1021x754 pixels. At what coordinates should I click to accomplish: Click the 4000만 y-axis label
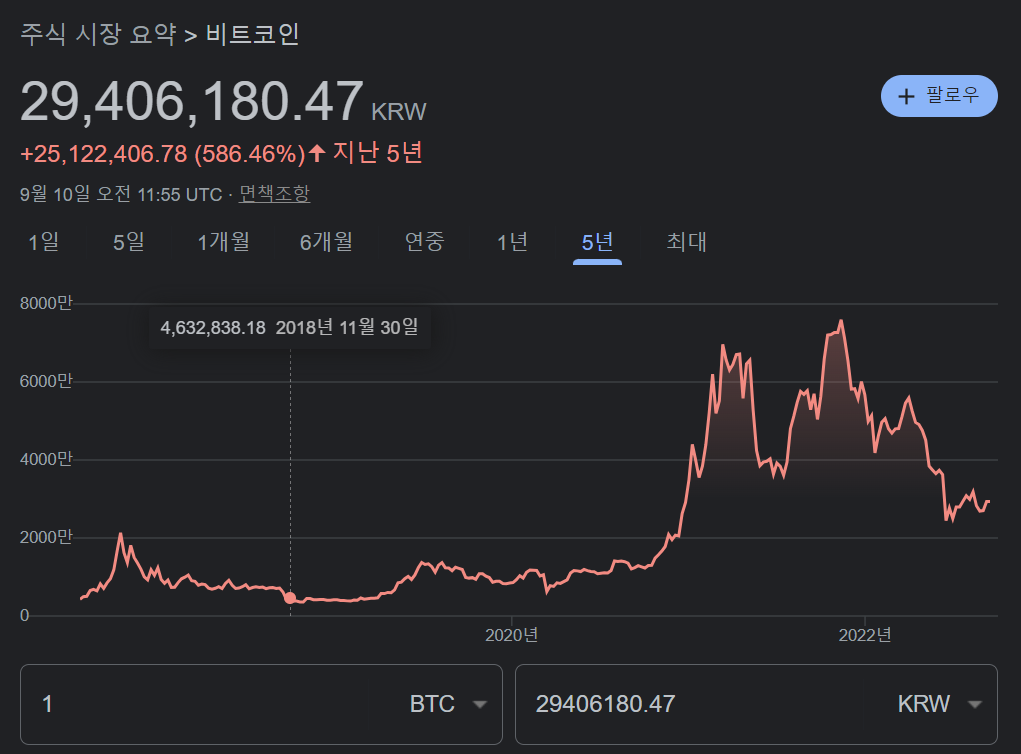[x=46, y=459]
